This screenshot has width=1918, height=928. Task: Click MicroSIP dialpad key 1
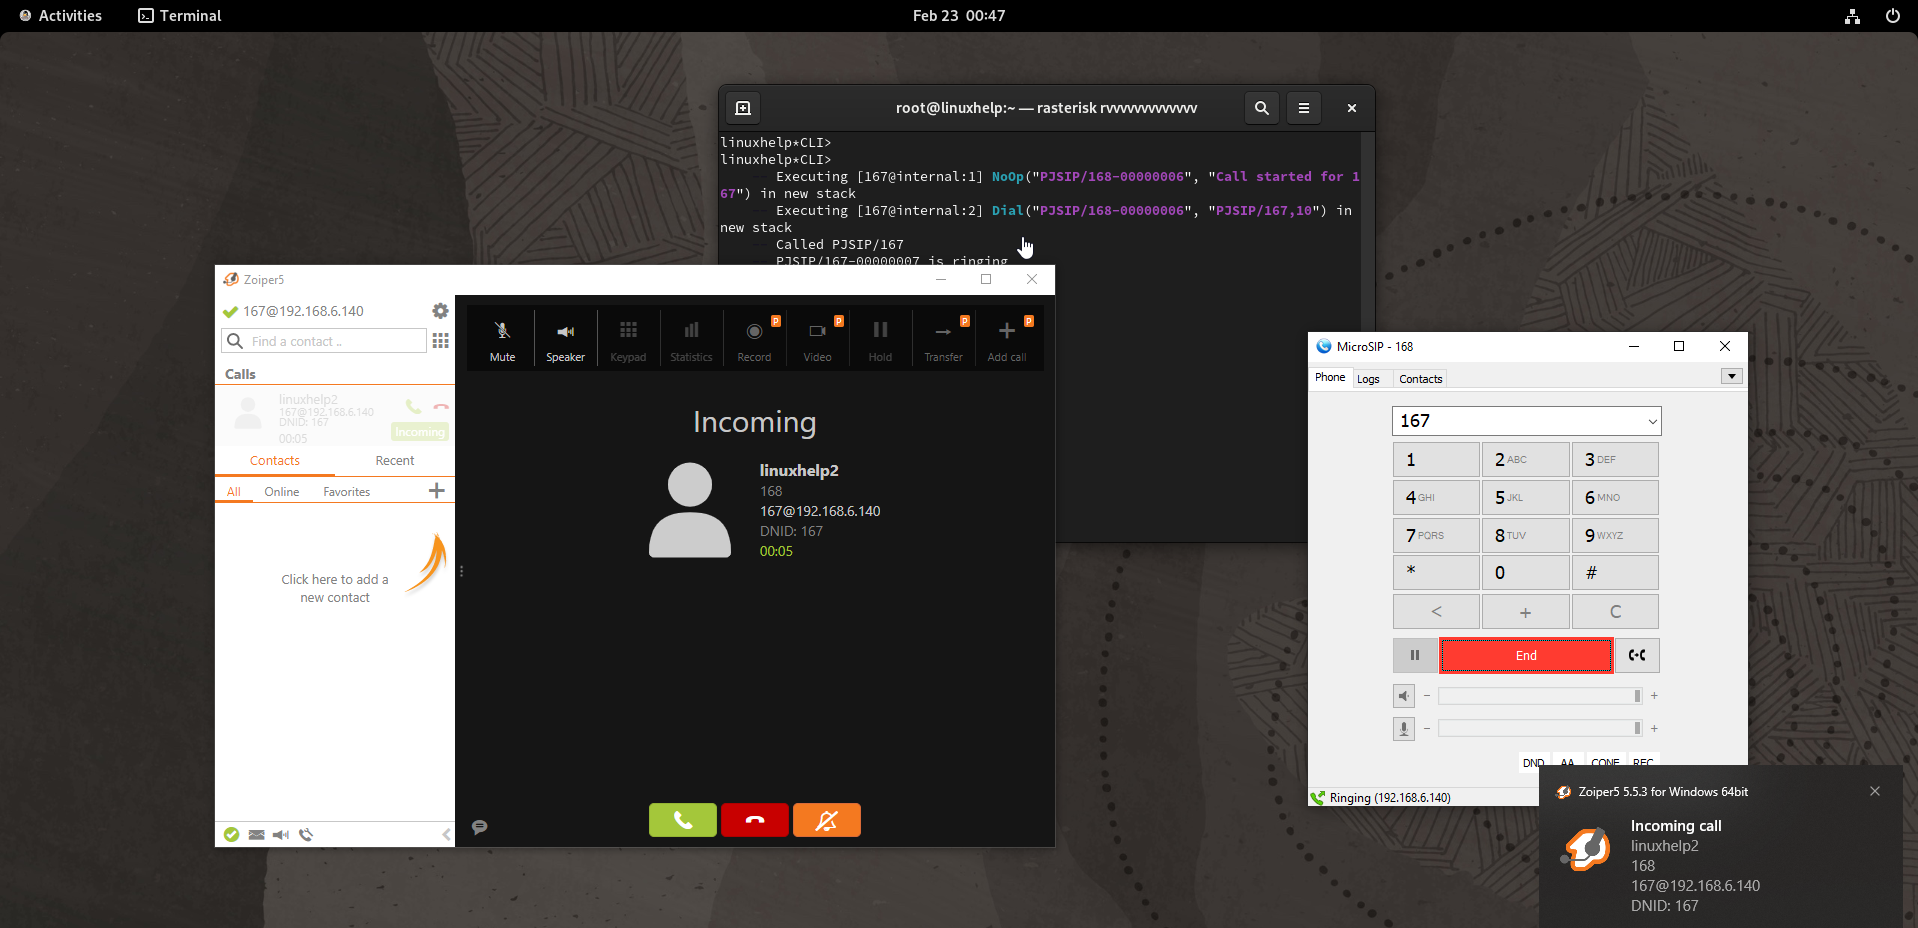[1436, 459]
